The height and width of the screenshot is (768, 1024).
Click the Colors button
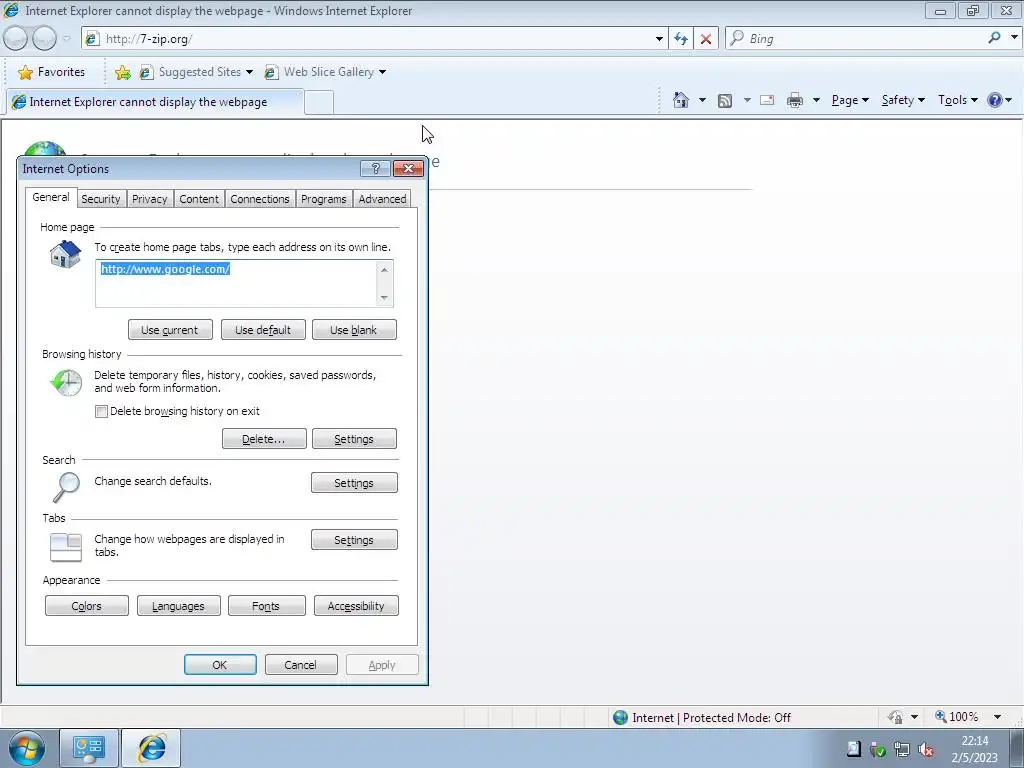[x=87, y=606]
